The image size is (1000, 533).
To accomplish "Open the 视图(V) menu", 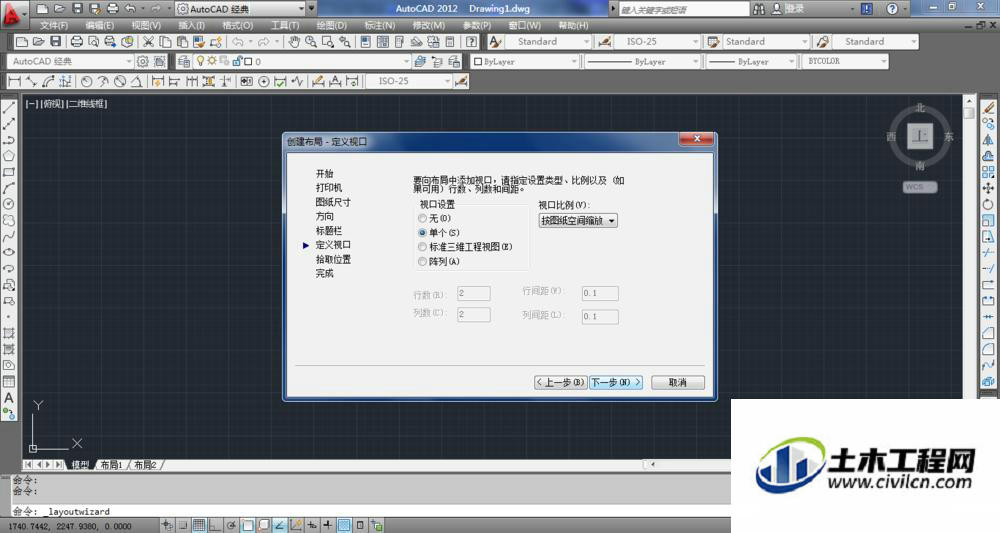I will click(x=146, y=26).
